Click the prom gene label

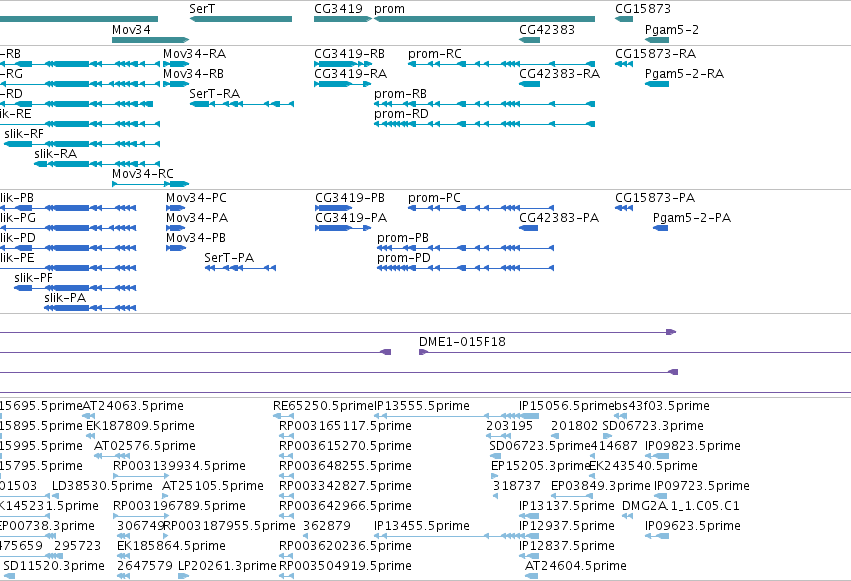point(389,9)
